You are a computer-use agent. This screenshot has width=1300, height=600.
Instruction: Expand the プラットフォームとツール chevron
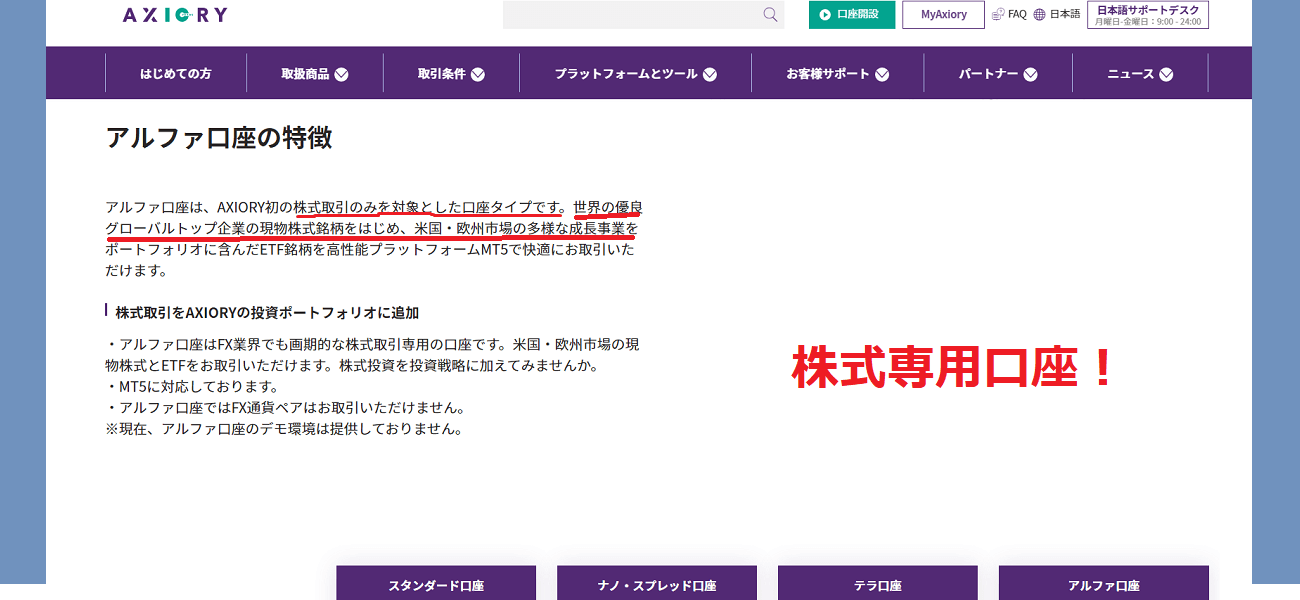point(710,74)
